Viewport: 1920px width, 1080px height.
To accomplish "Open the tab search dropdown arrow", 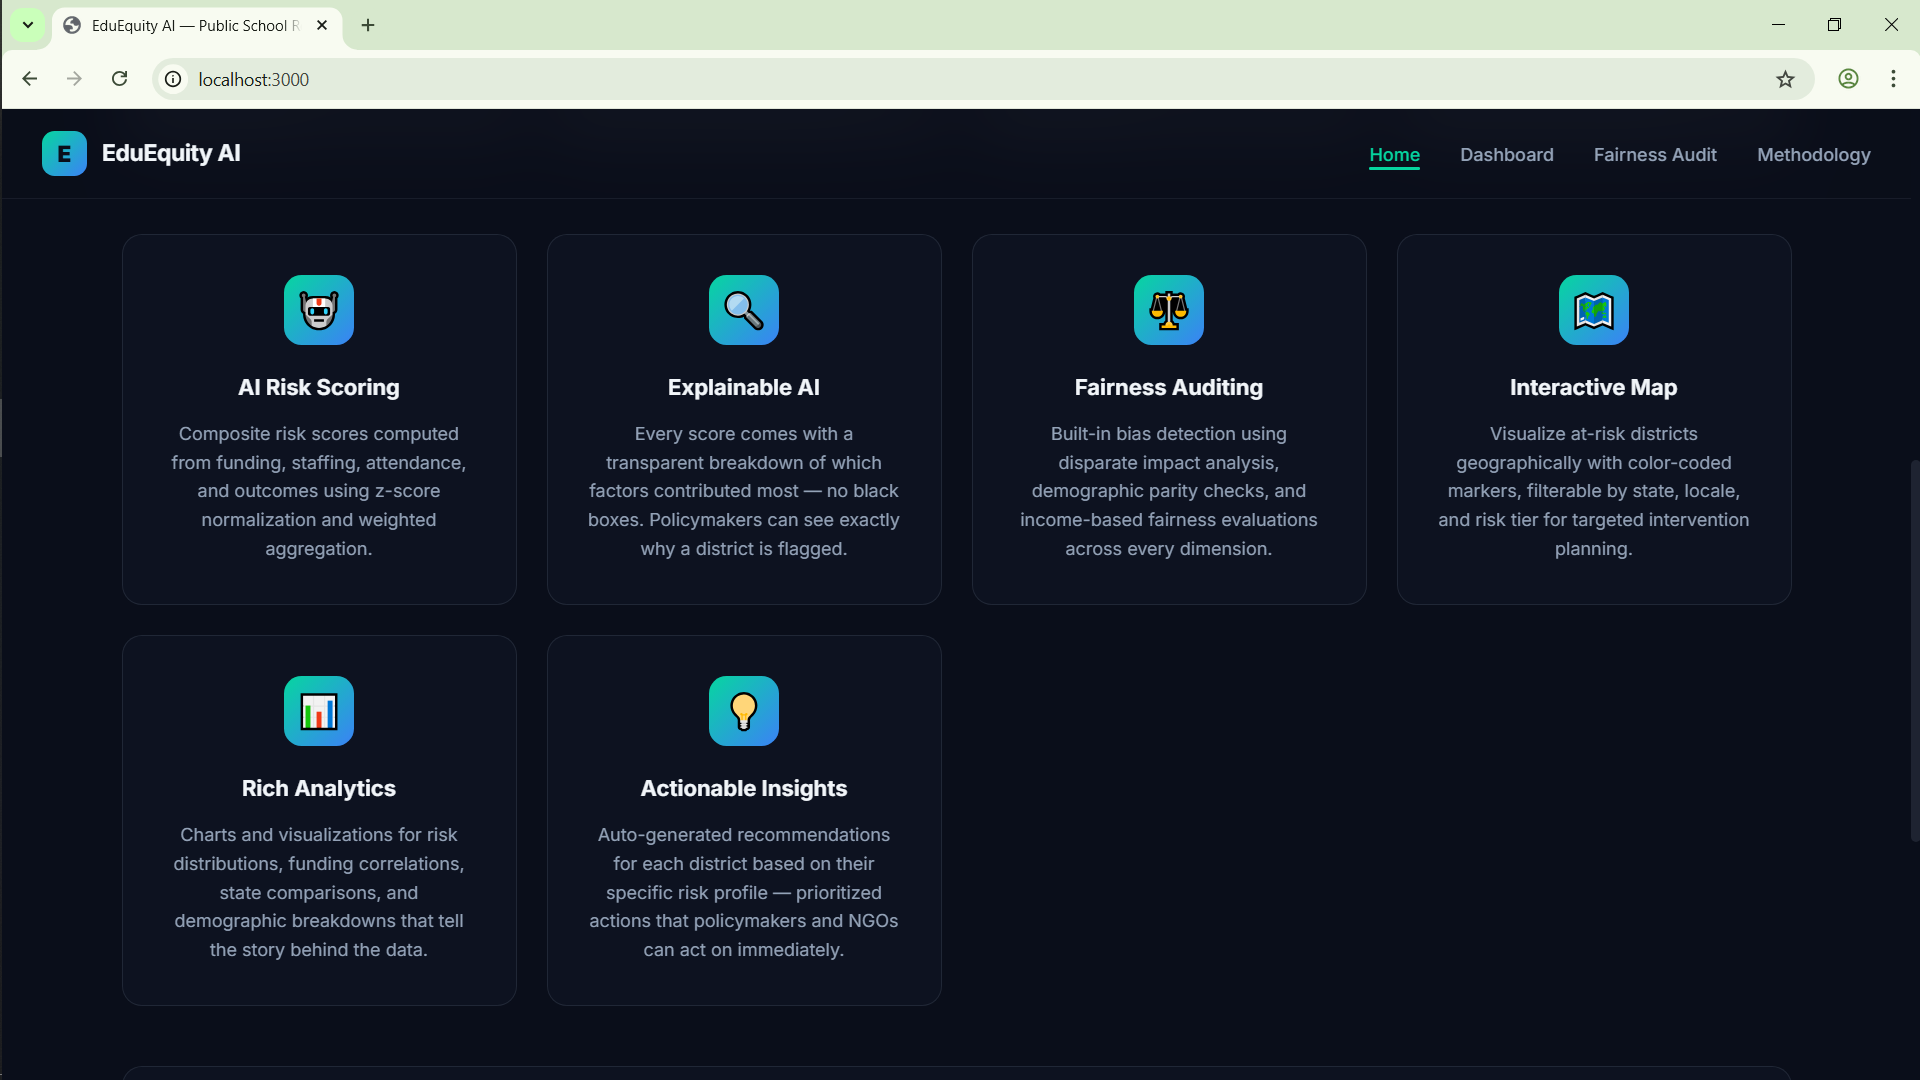I will 28,25.
